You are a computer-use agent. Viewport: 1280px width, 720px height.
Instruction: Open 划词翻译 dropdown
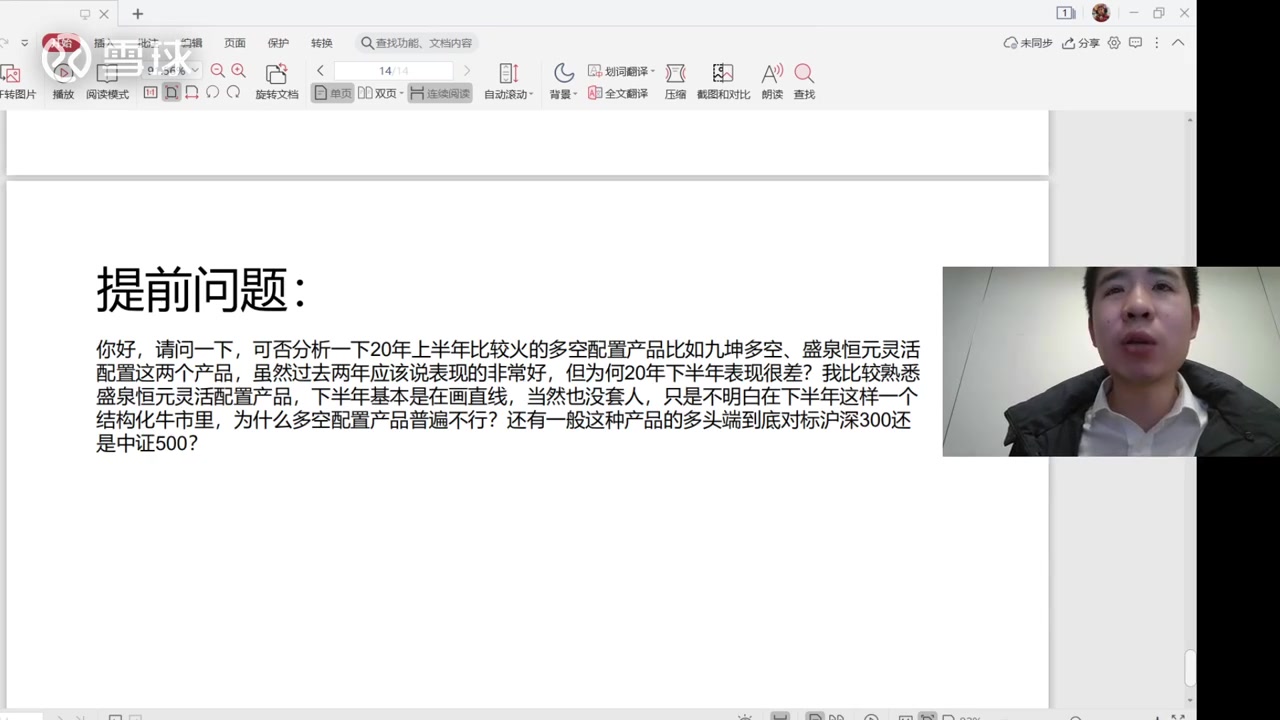621,71
